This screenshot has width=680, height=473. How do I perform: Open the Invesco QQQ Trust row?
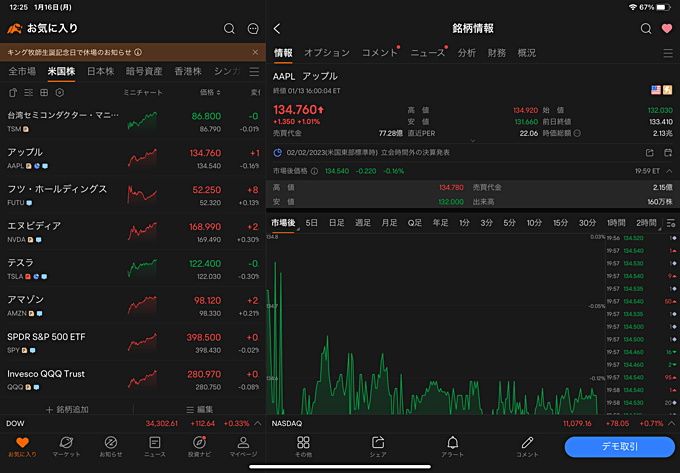pyautogui.click(x=133, y=379)
